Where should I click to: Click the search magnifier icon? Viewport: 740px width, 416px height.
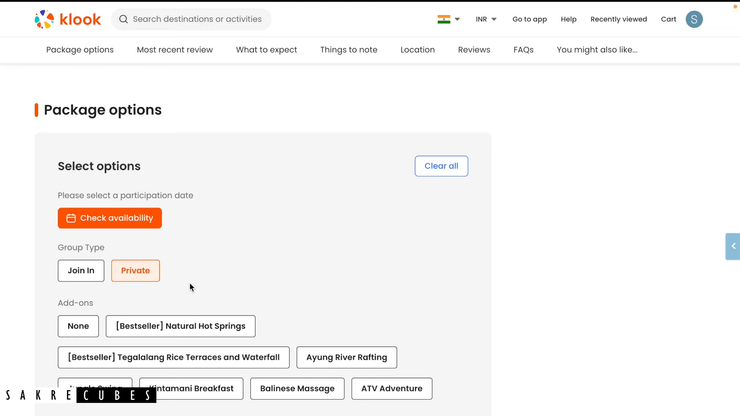click(124, 19)
